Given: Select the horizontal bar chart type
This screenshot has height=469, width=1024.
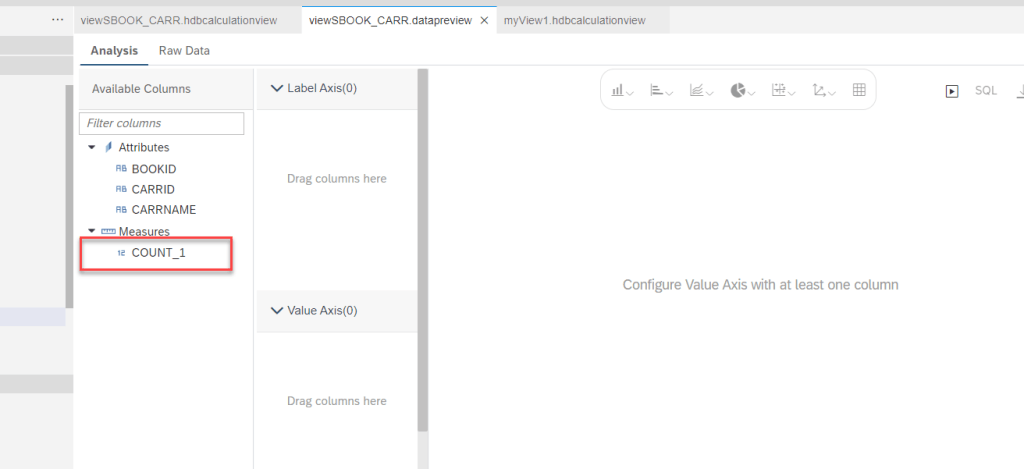Looking at the screenshot, I should point(661,90).
